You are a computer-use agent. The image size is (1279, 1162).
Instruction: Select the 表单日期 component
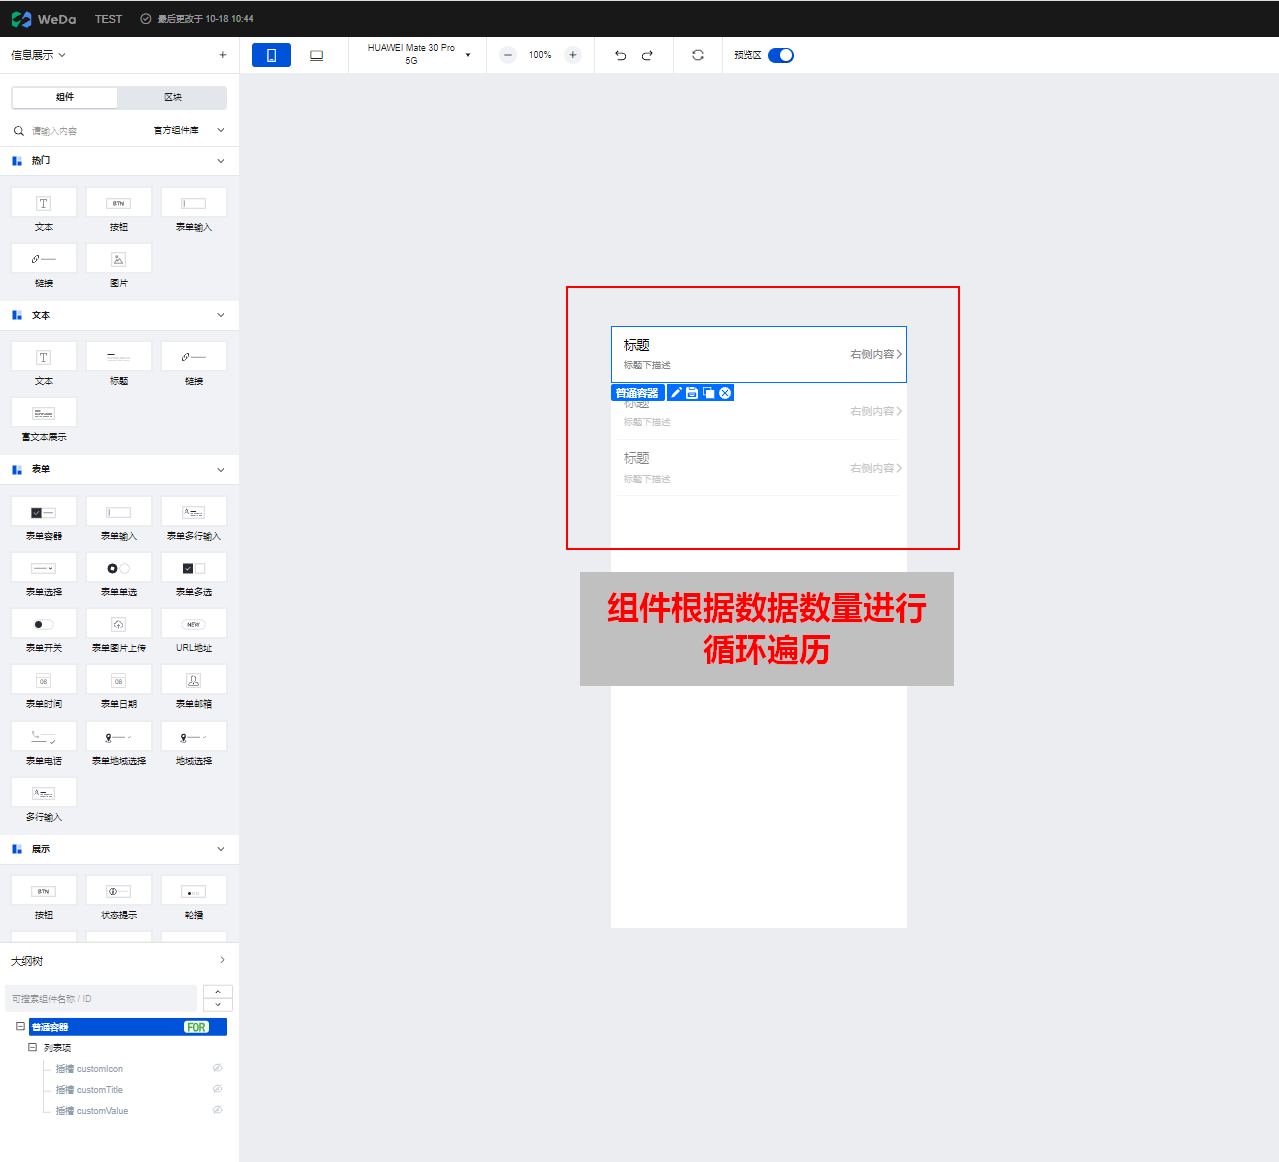(x=119, y=687)
